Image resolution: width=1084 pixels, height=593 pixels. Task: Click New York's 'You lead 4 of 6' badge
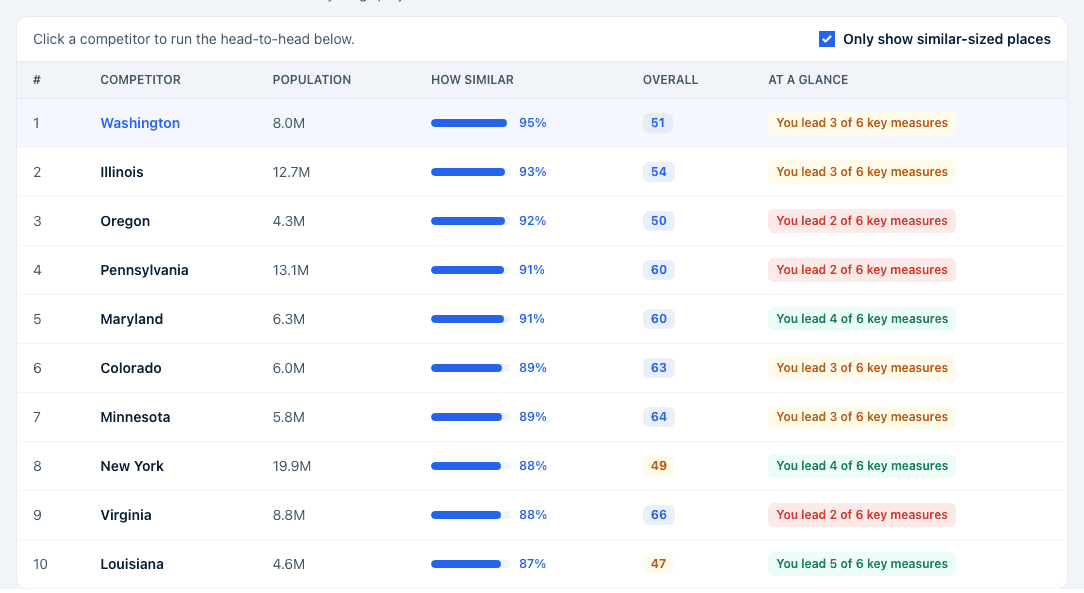click(x=862, y=467)
